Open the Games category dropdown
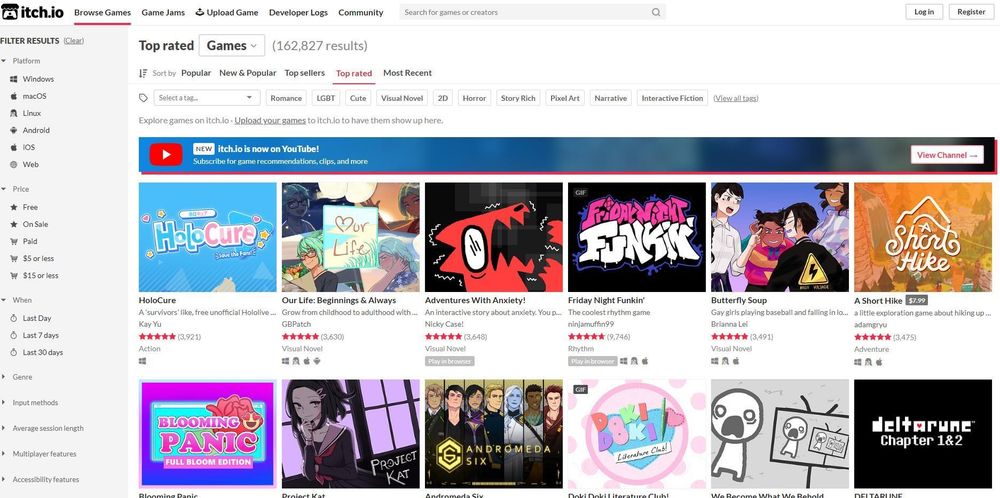Viewport: 1000px width, 498px height. coord(232,45)
